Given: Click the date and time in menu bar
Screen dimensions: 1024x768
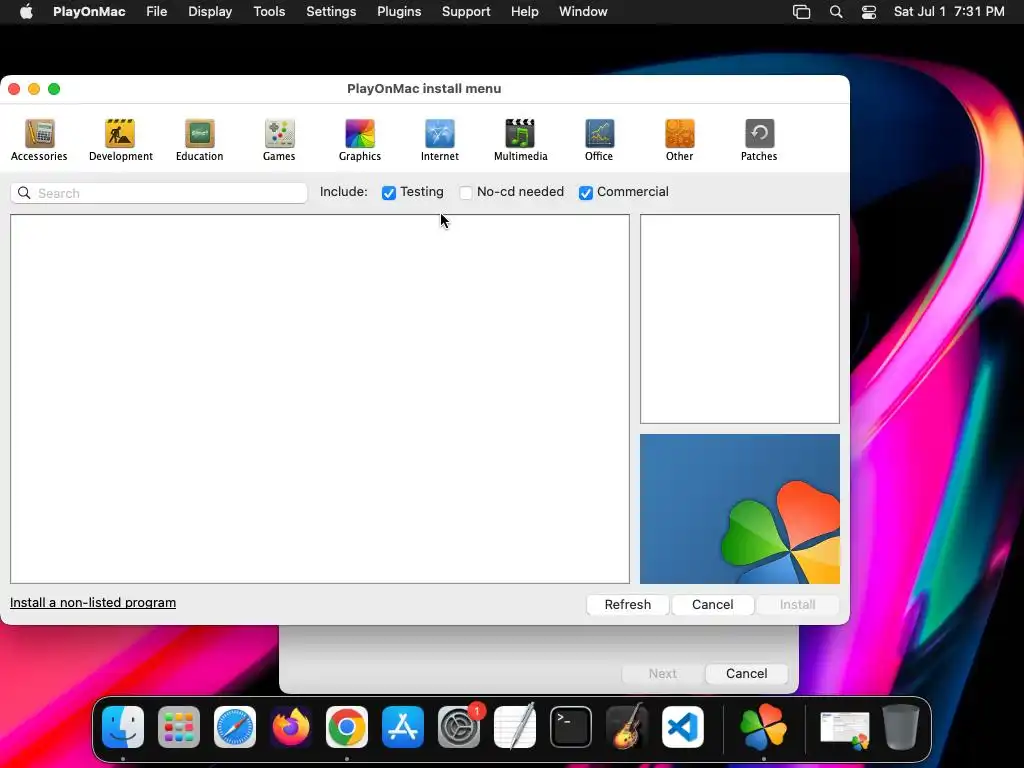Looking at the screenshot, I should click(x=949, y=12).
